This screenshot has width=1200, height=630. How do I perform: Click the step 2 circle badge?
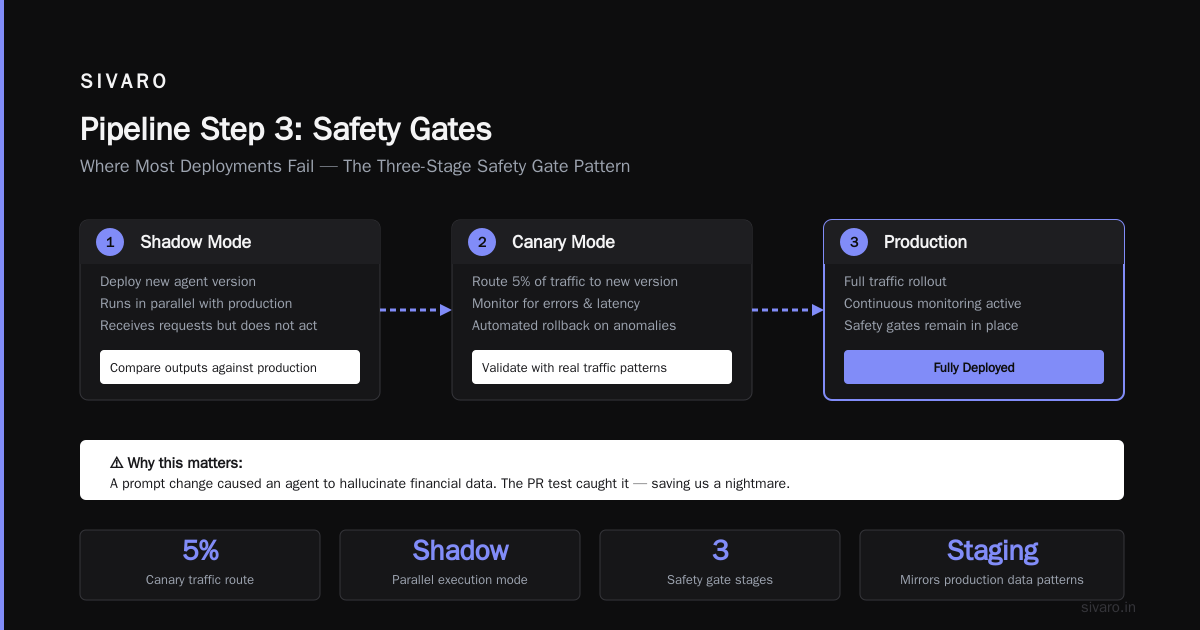click(x=482, y=242)
